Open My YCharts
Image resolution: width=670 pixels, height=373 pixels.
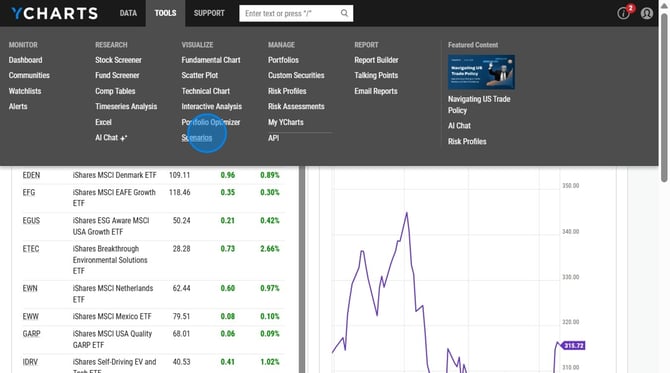(286, 122)
